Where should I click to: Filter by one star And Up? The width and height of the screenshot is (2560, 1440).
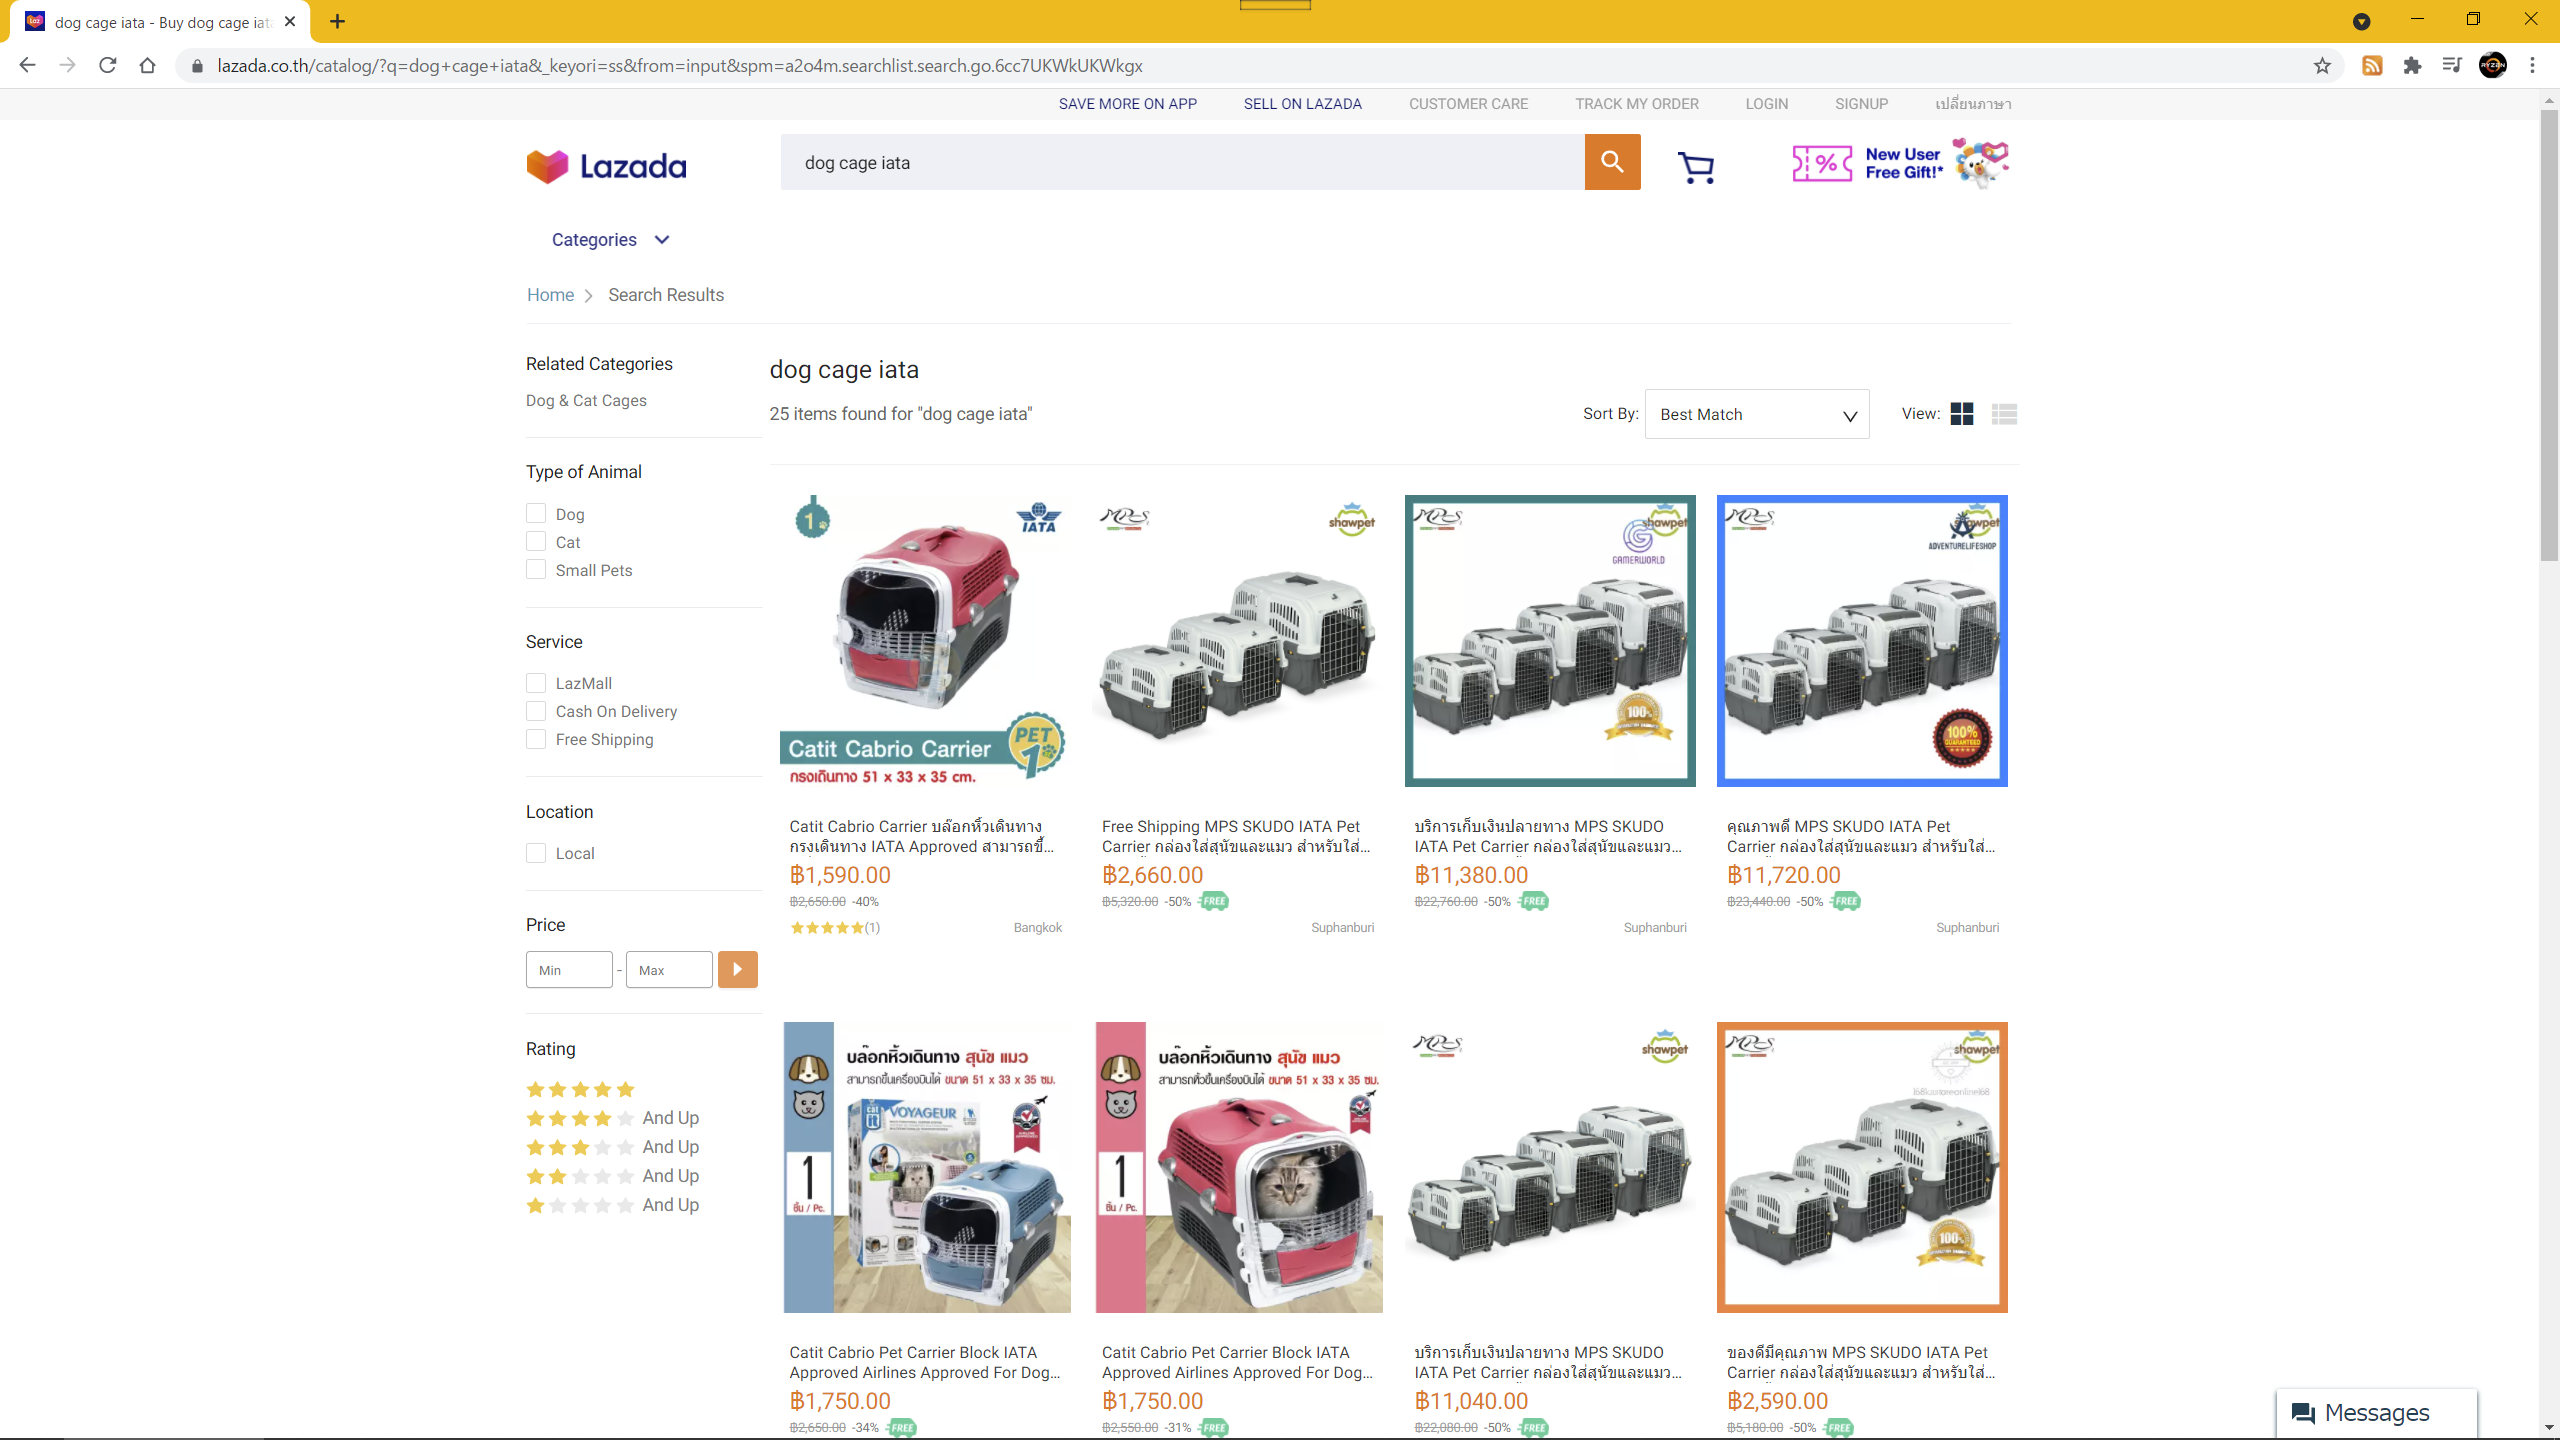[612, 1205]
